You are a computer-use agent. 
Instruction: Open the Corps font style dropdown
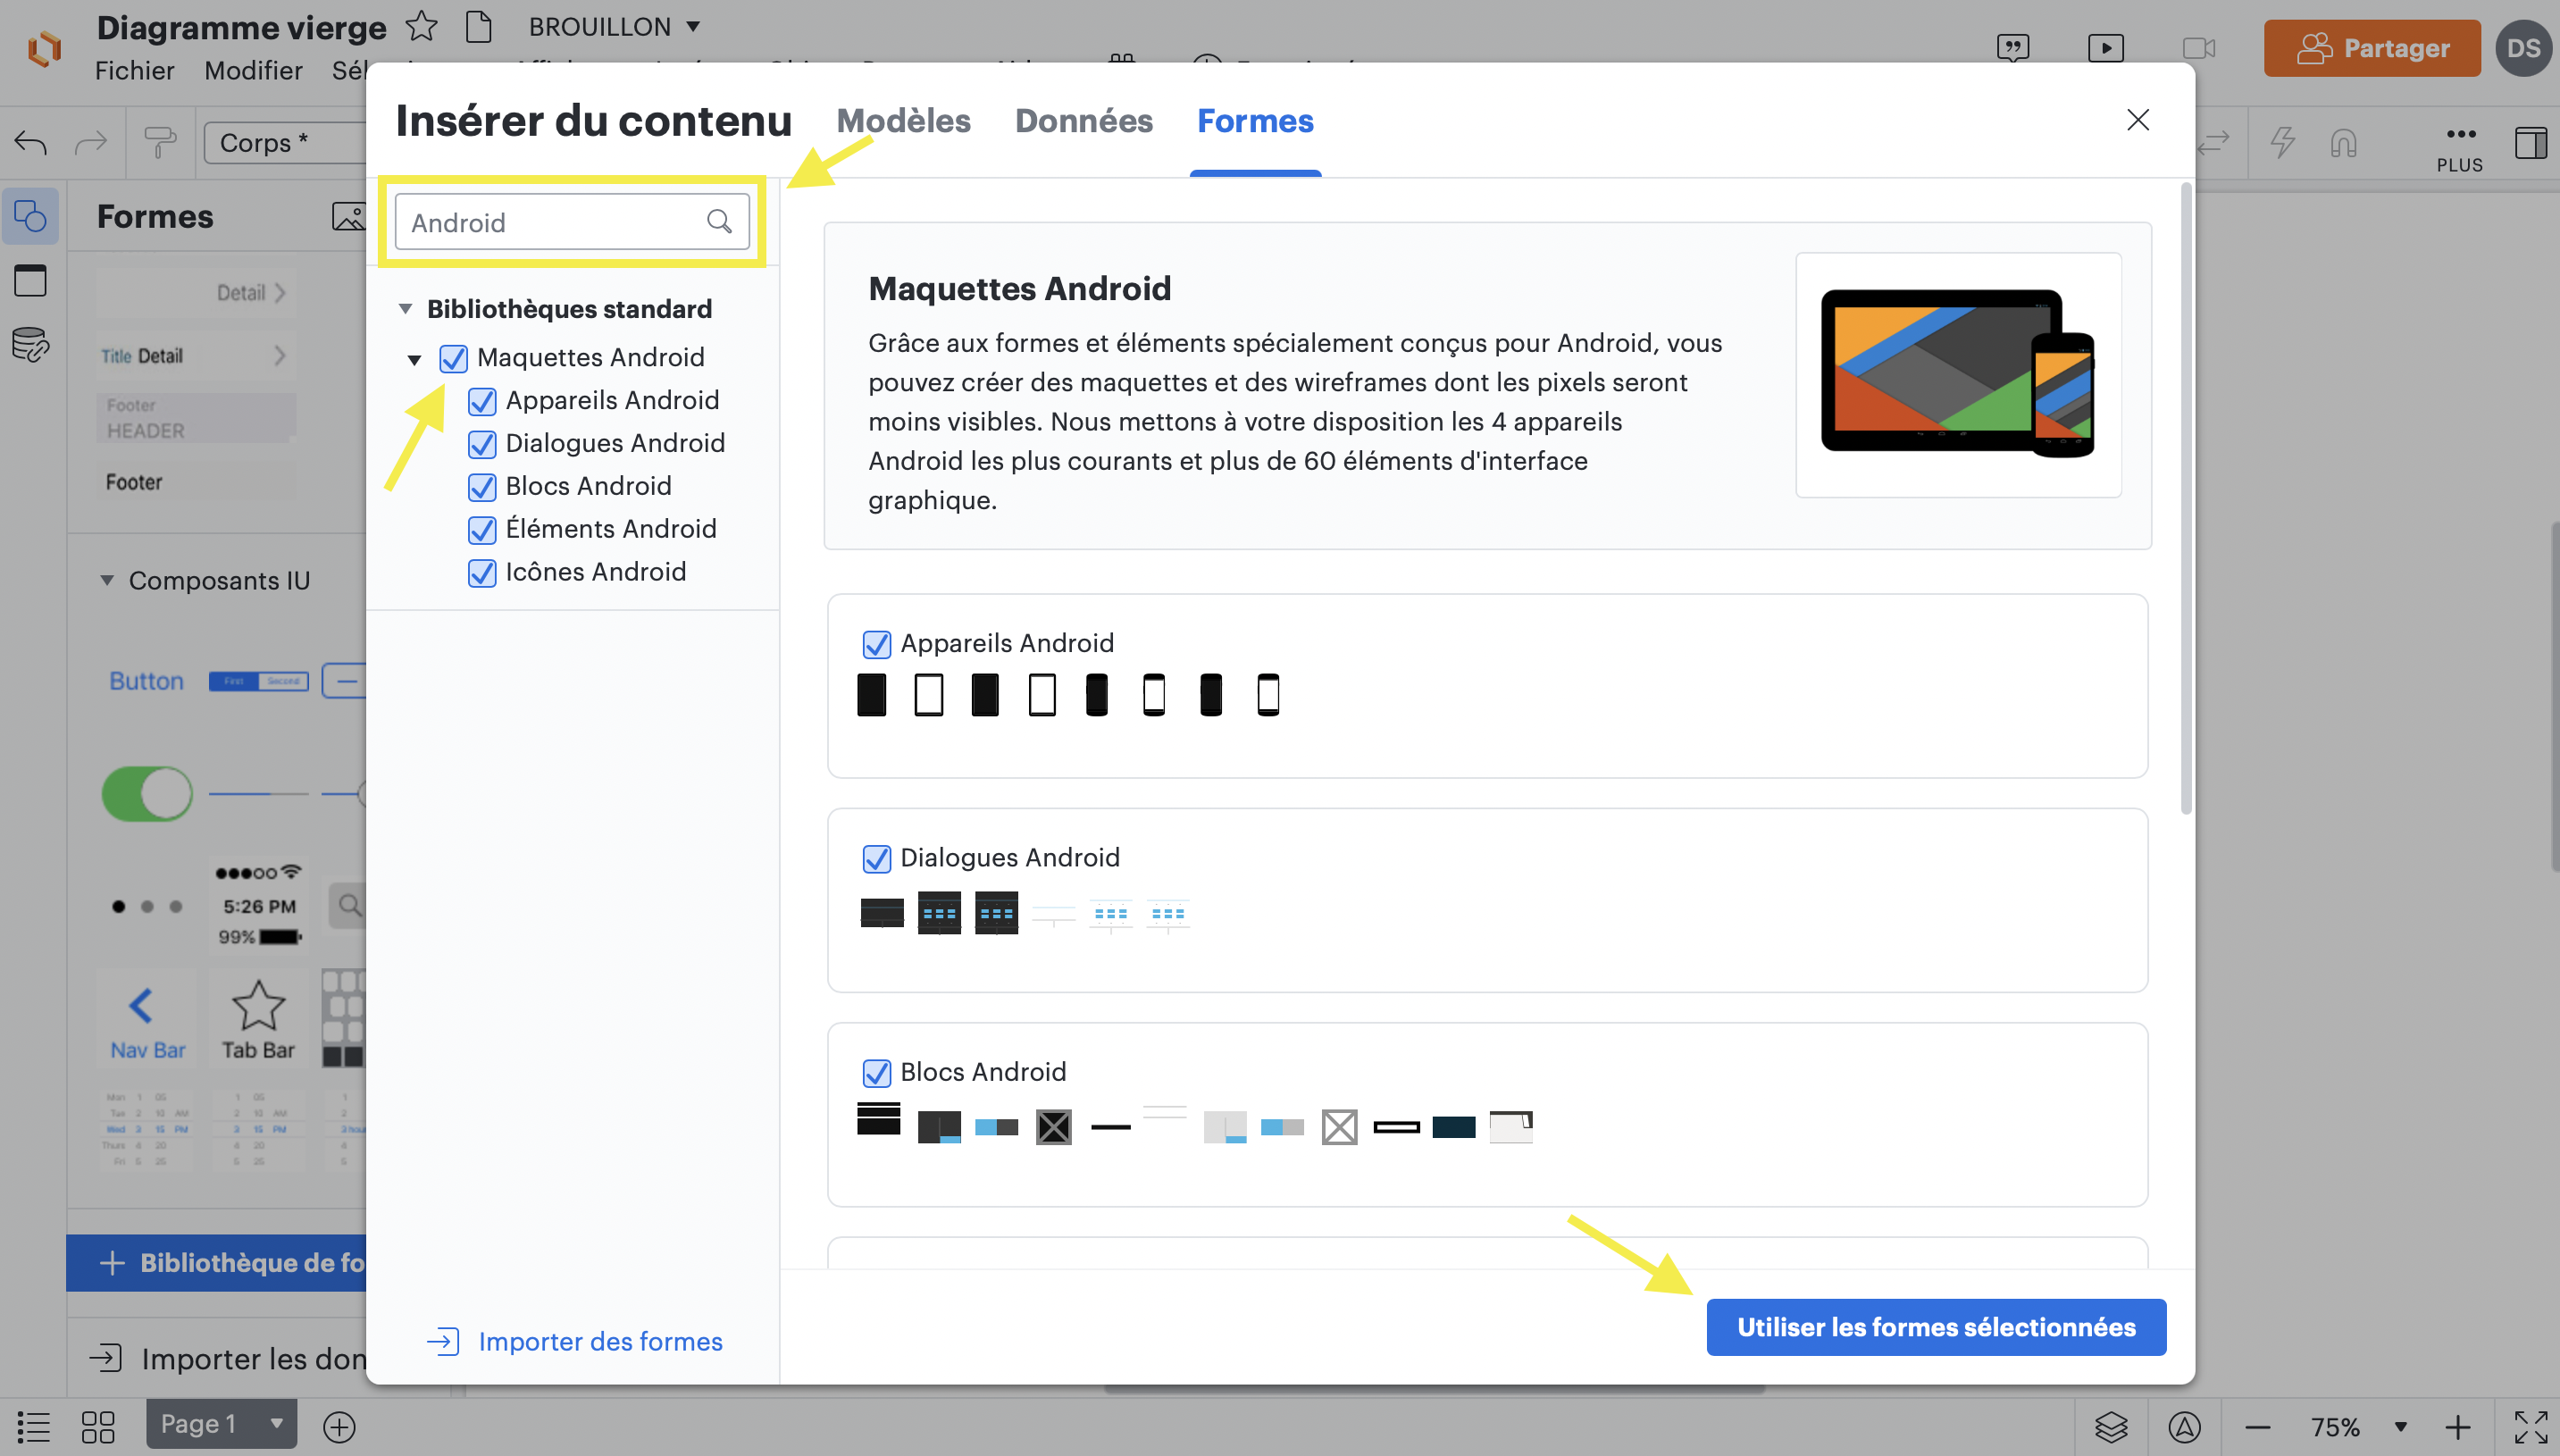point(285,143)
